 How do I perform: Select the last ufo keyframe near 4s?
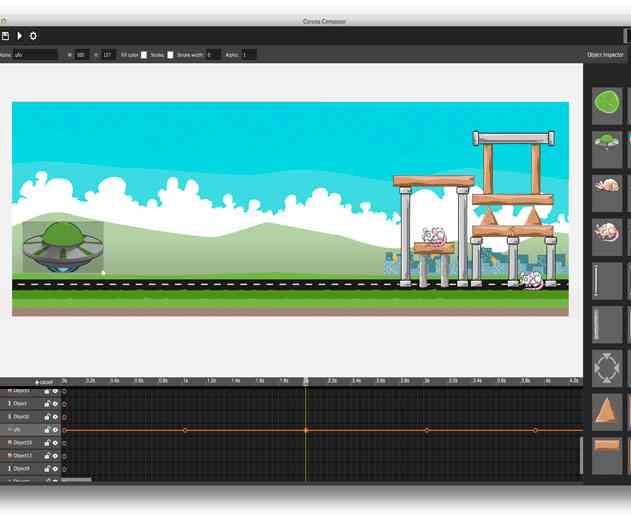click(x=535, y=430)
